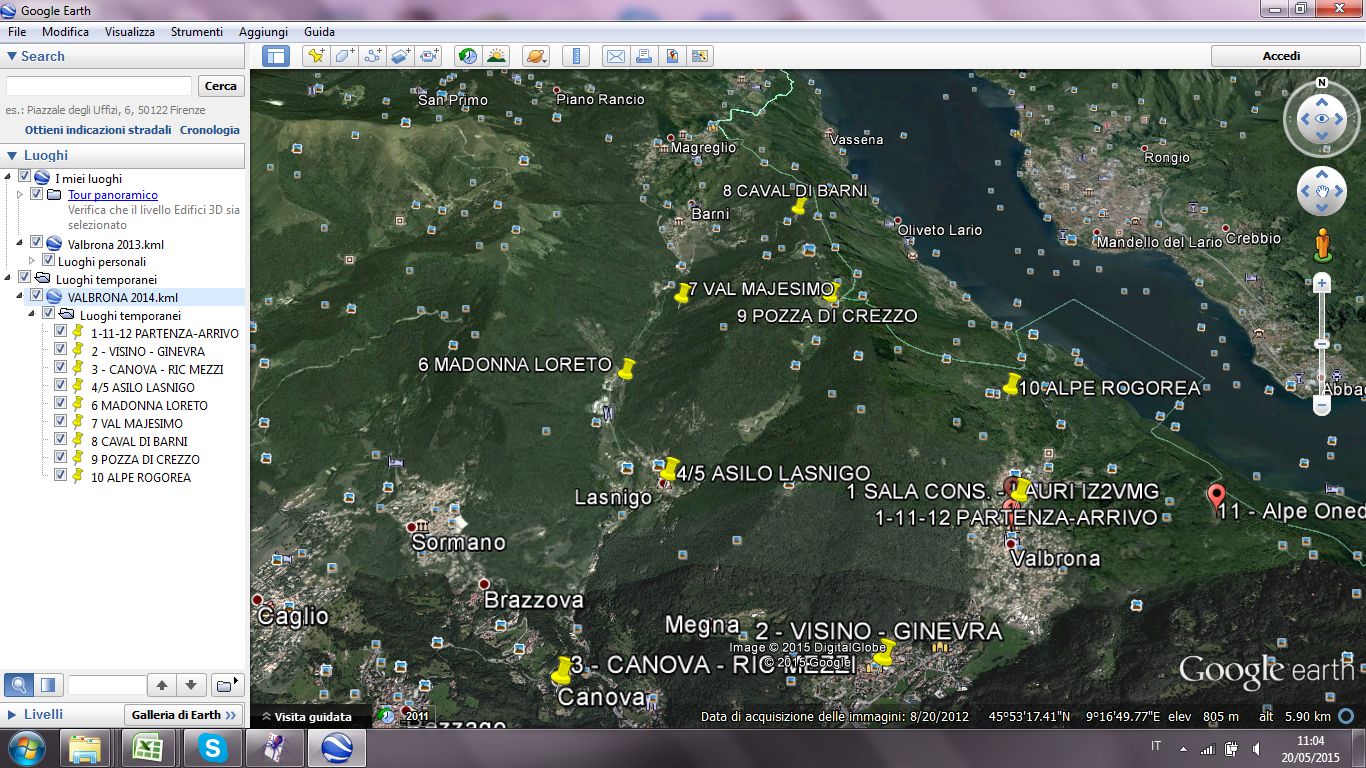Select the Add Path tool

tap(373, 56)
